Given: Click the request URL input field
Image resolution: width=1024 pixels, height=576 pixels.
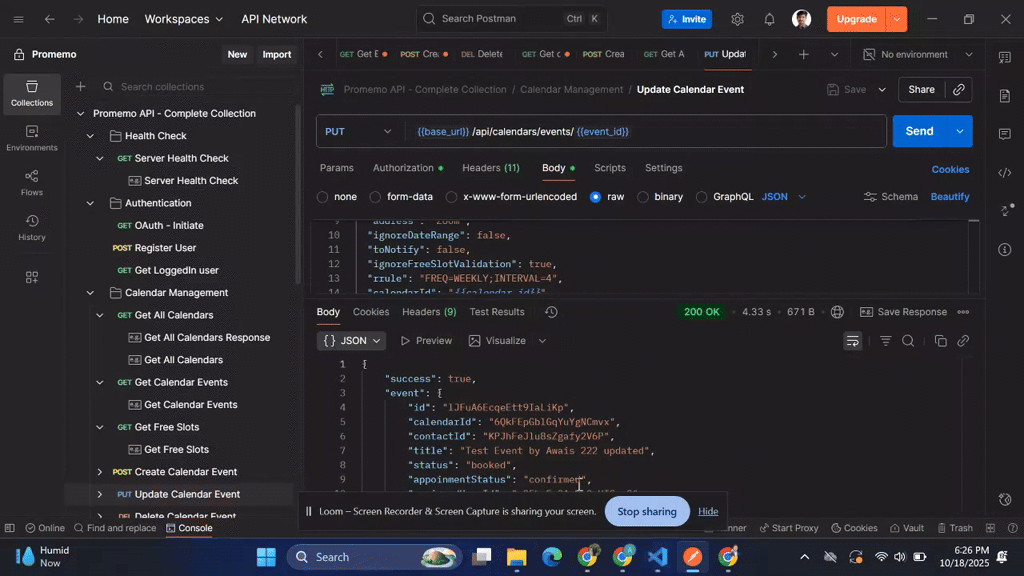Looking at the screenshot, I should pos(647,131).
